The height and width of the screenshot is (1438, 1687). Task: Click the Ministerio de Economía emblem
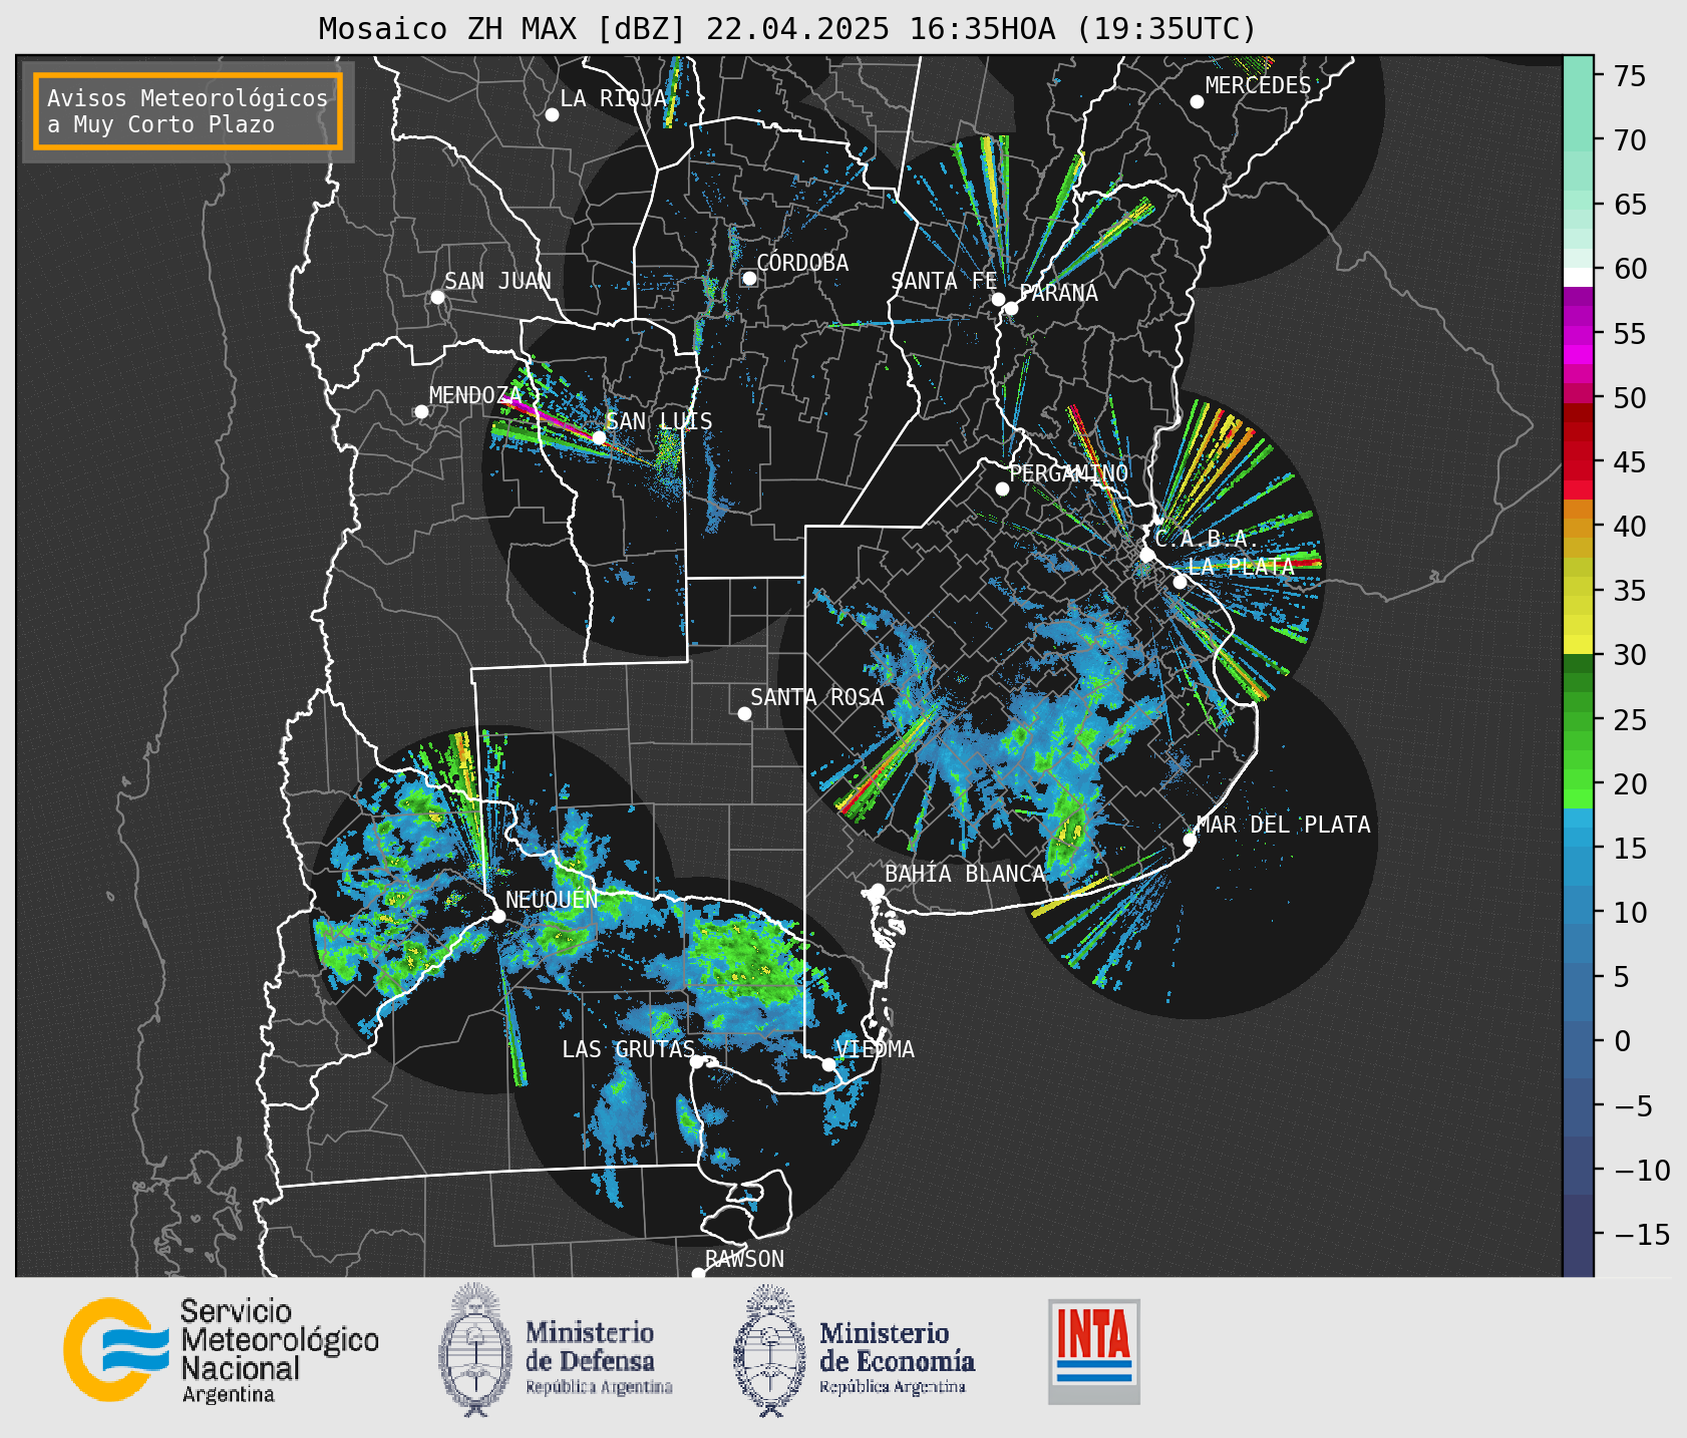[x=769, y=1350]
